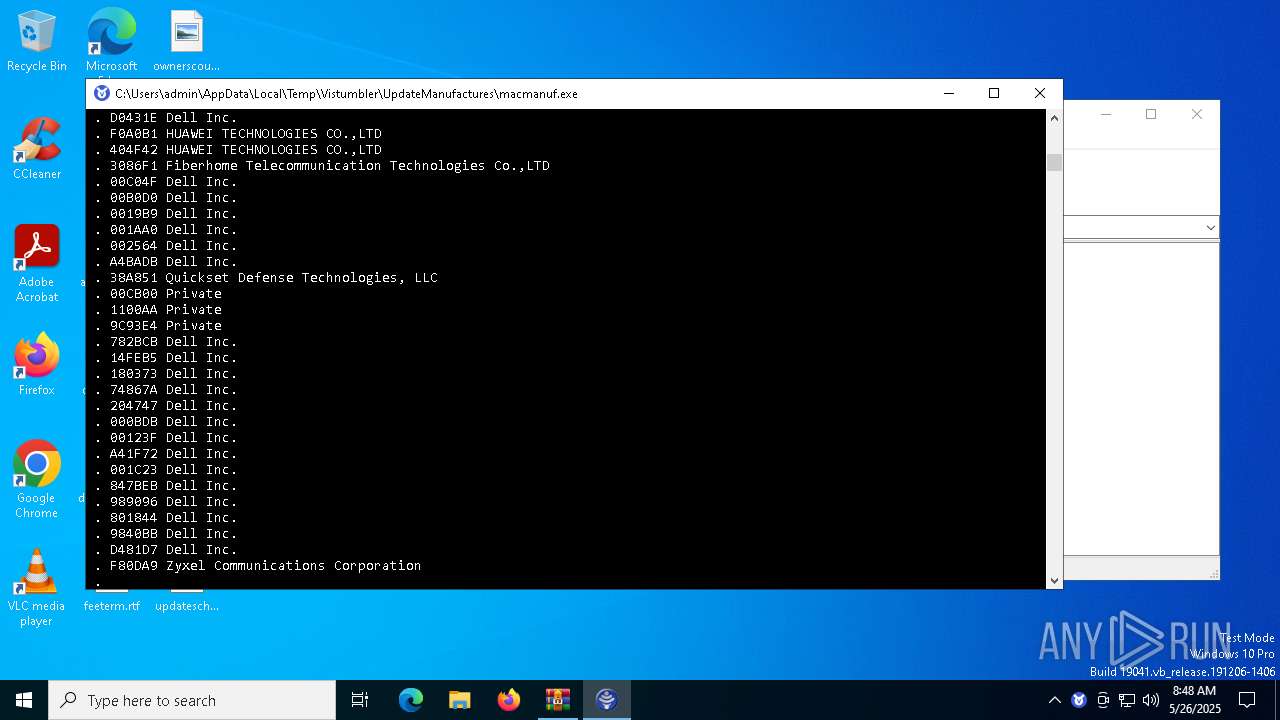Screen dimensions: 1280x720
Task: Open the Adobe Acrobat desktop shortcut
Action: click(x=37, y=263)
